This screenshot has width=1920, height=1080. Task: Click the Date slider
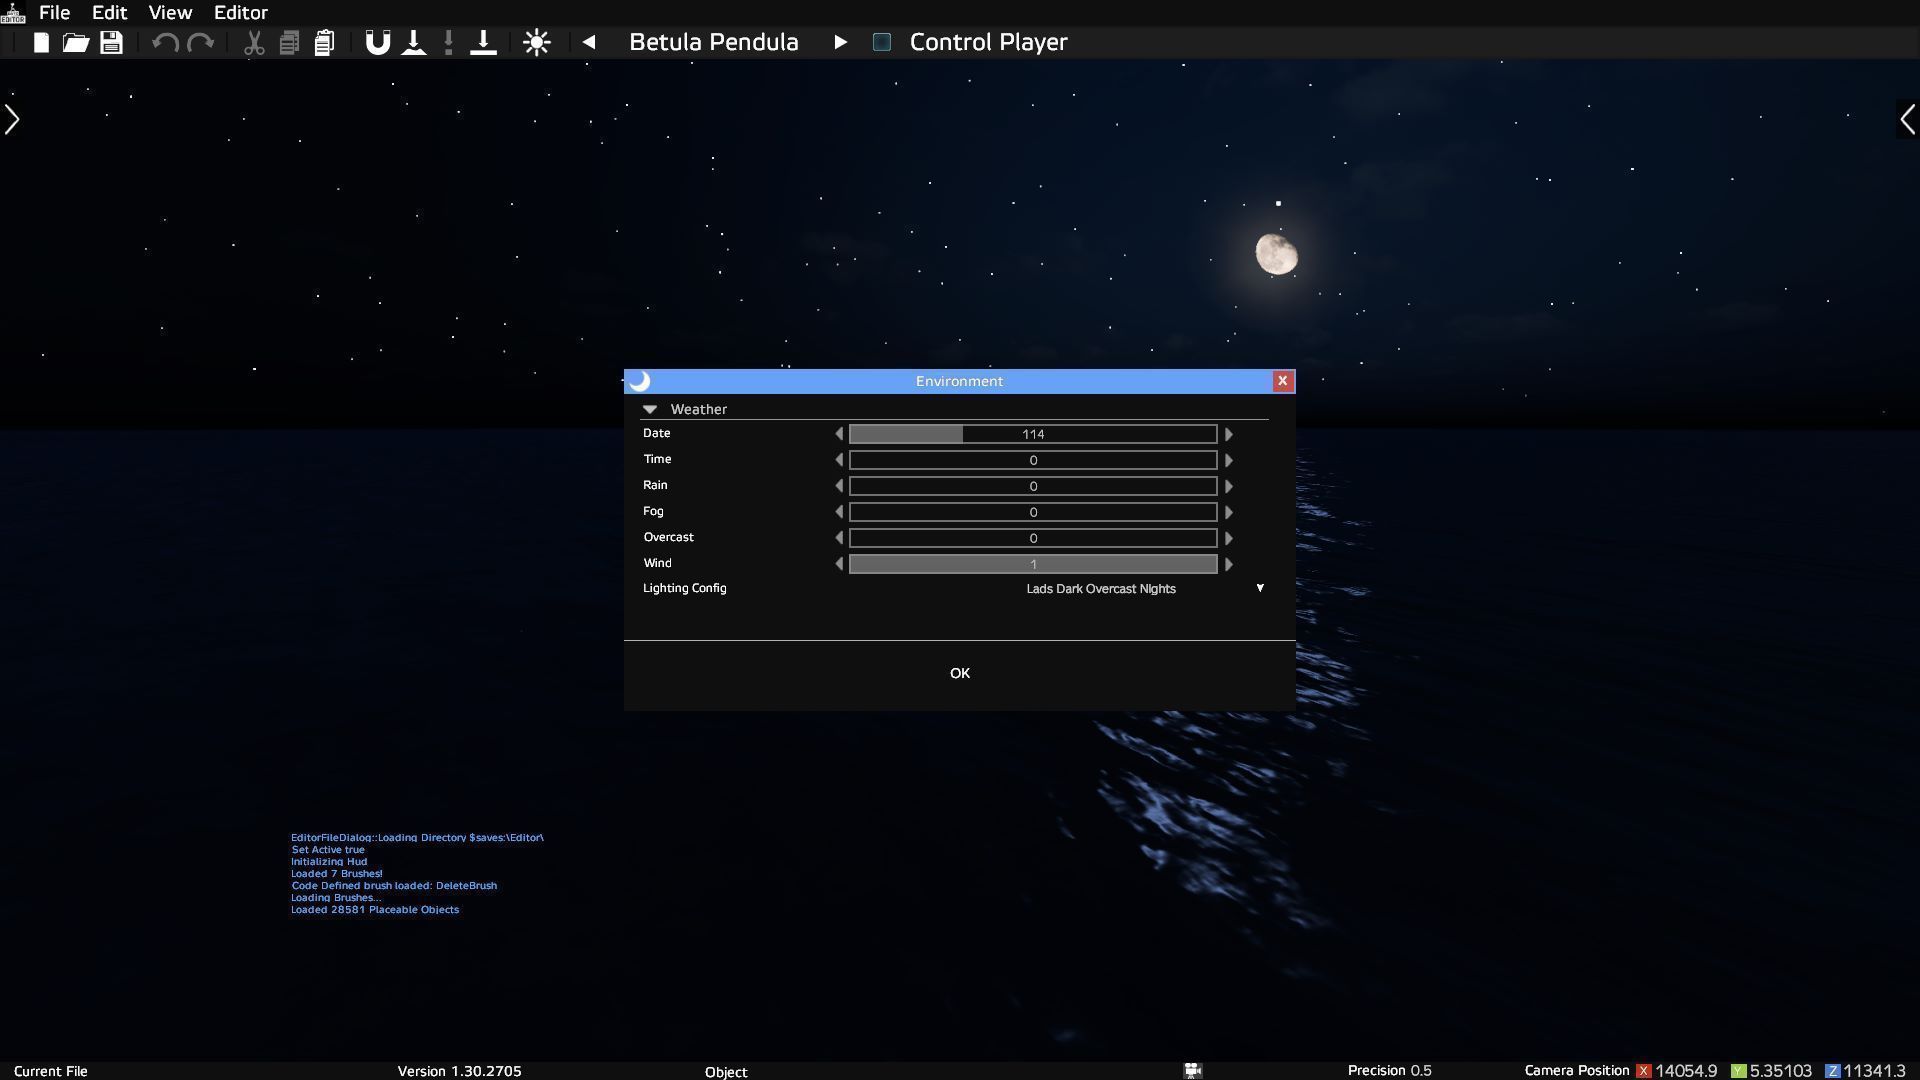click(1033, 434)
